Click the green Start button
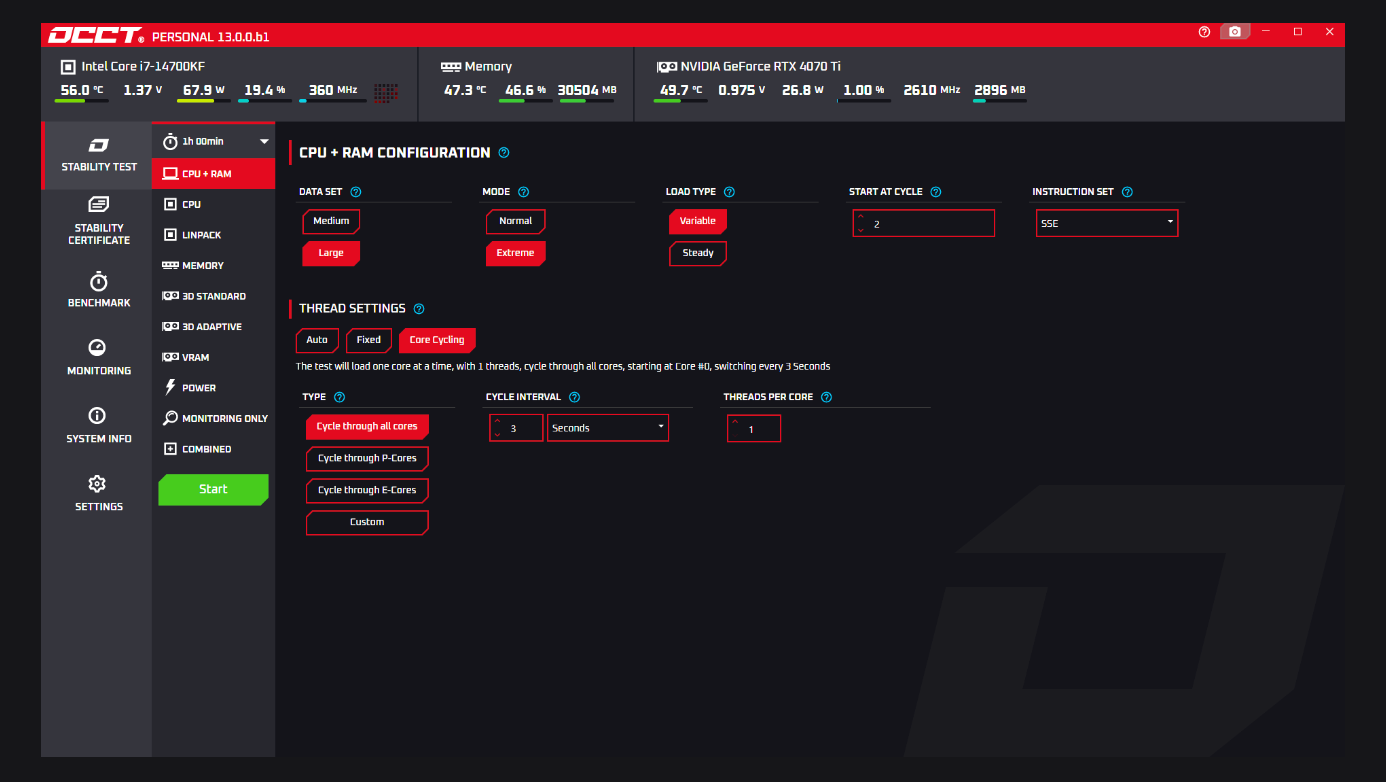The image size is (1386, 782). pyautogui.click(x=213, y=489)
